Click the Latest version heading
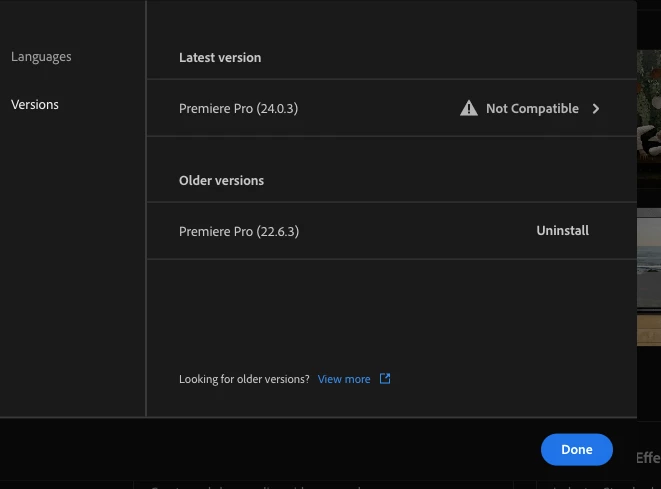 pyautogui.click(x=220, y=58)
